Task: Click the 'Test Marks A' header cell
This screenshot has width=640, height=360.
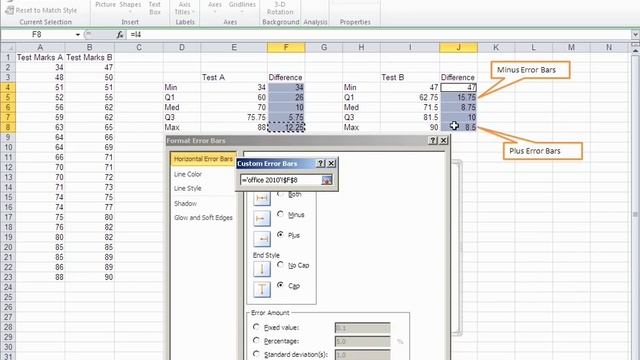Action: click(40, 58)
